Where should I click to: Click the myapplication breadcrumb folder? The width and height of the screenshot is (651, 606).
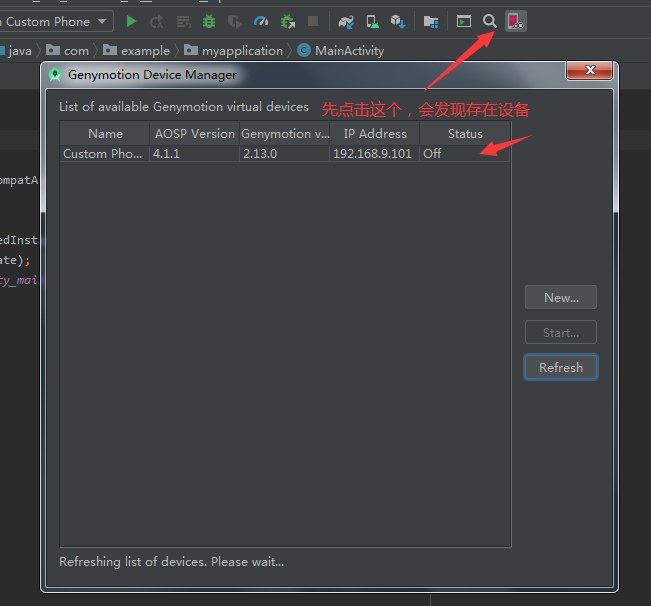(x=233, y=51)
